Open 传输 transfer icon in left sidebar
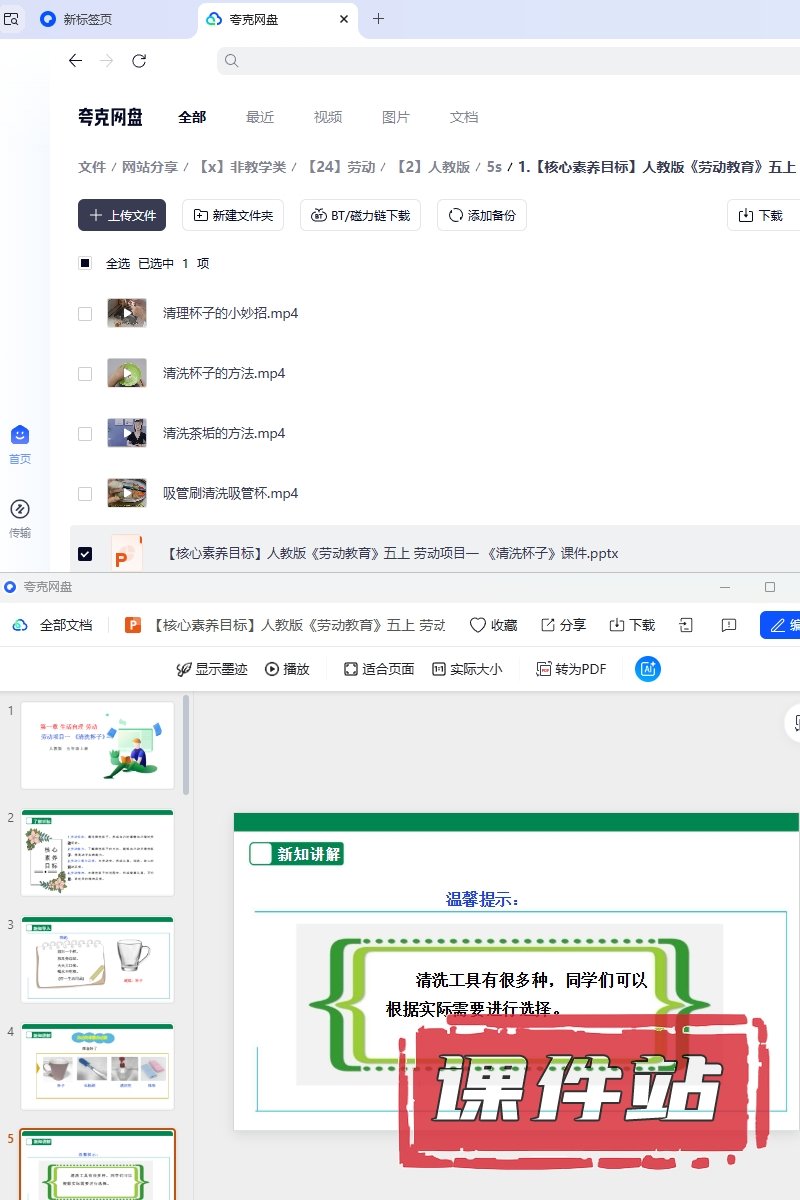This screenshot has height=1200, width=800. 20,510
